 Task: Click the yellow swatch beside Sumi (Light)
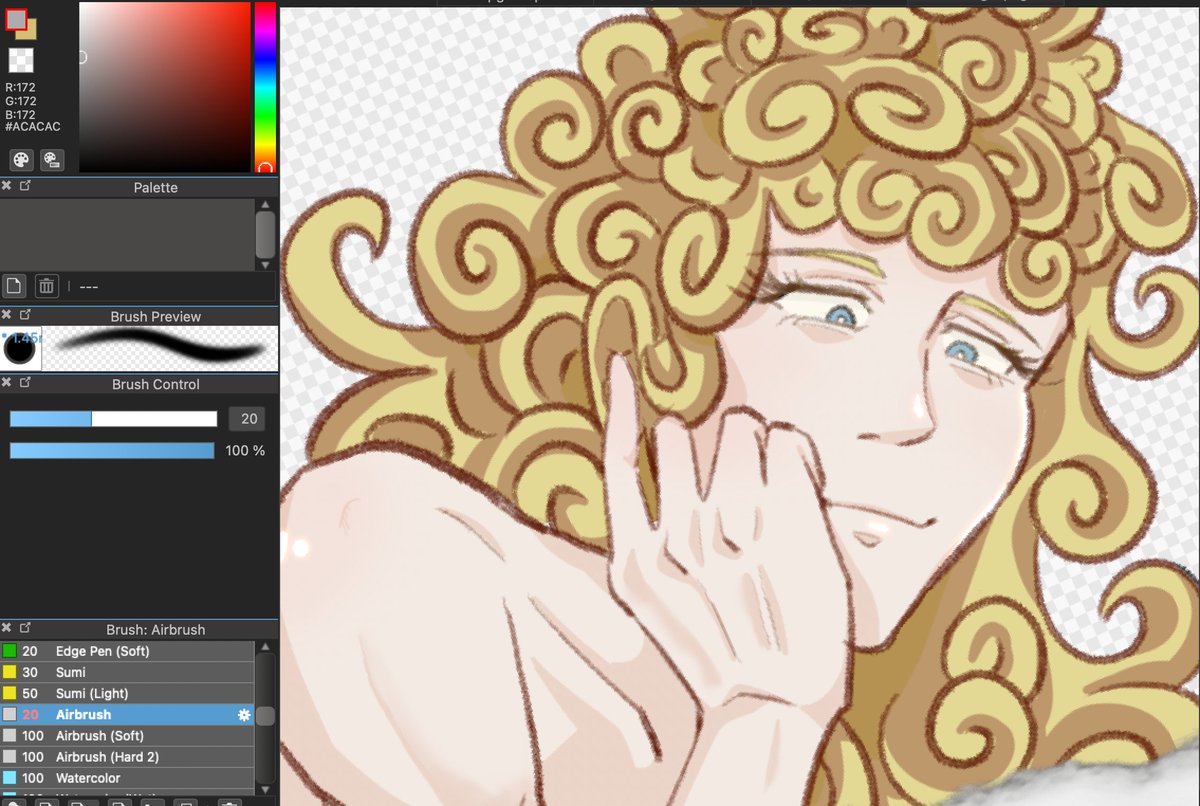point(10,693)
